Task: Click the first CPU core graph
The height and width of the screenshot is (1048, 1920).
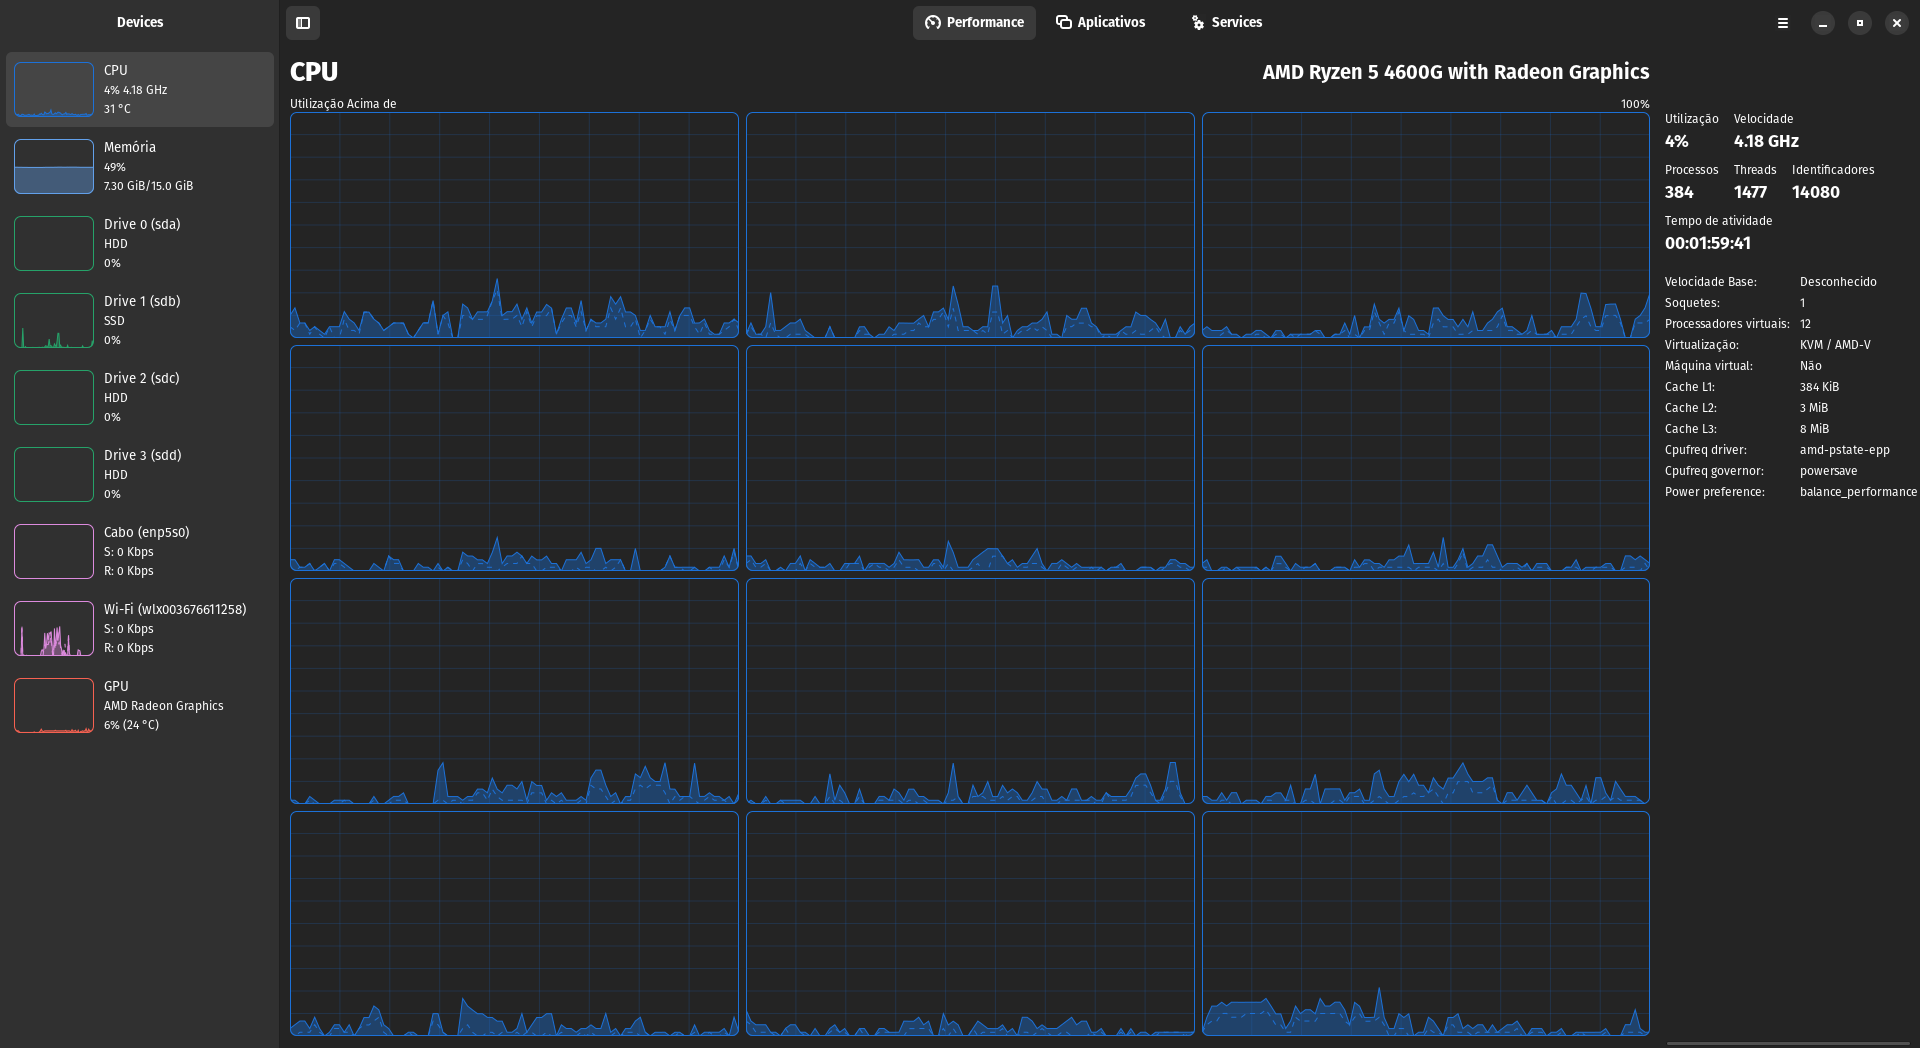Action: point(514,225)
